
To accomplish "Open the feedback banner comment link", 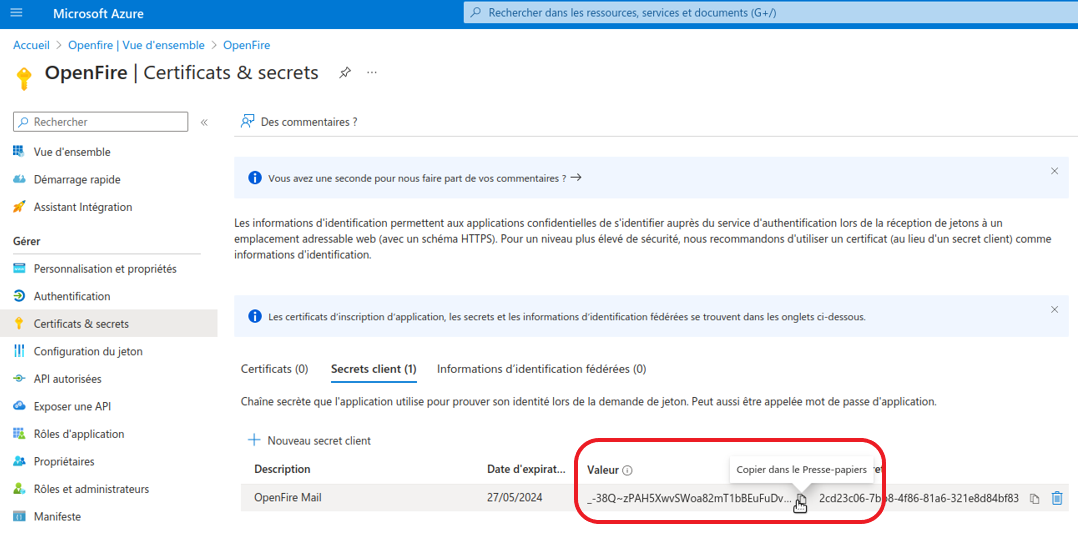I will click(425, 177).
